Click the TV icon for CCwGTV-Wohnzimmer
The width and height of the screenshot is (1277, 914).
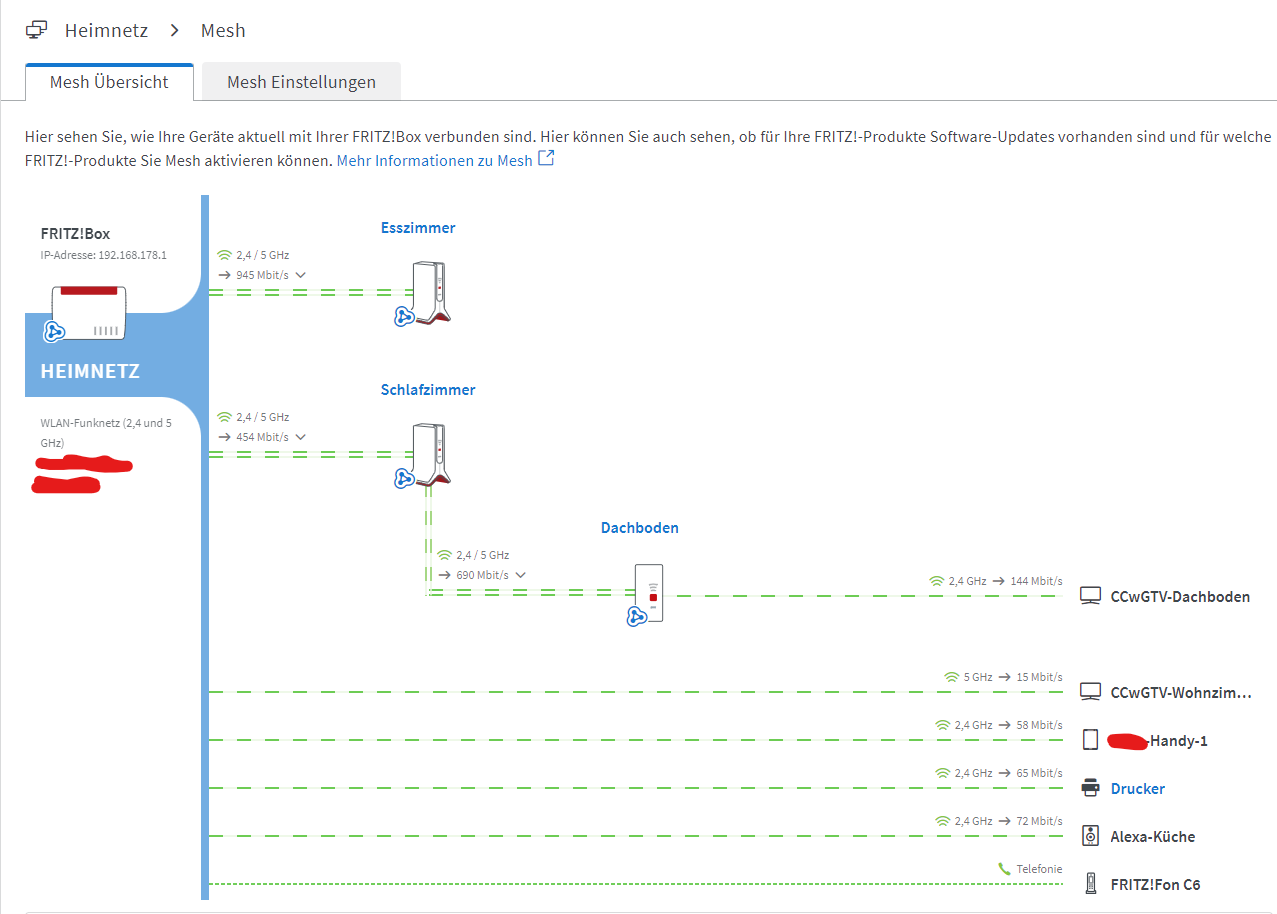pos(1091,692)
